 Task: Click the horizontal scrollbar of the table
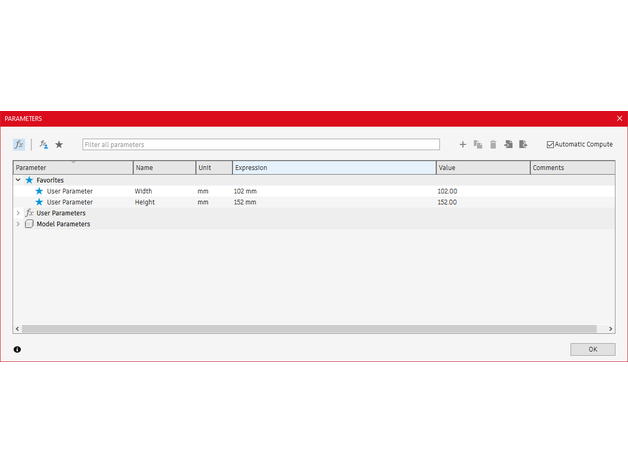(300, 329)
